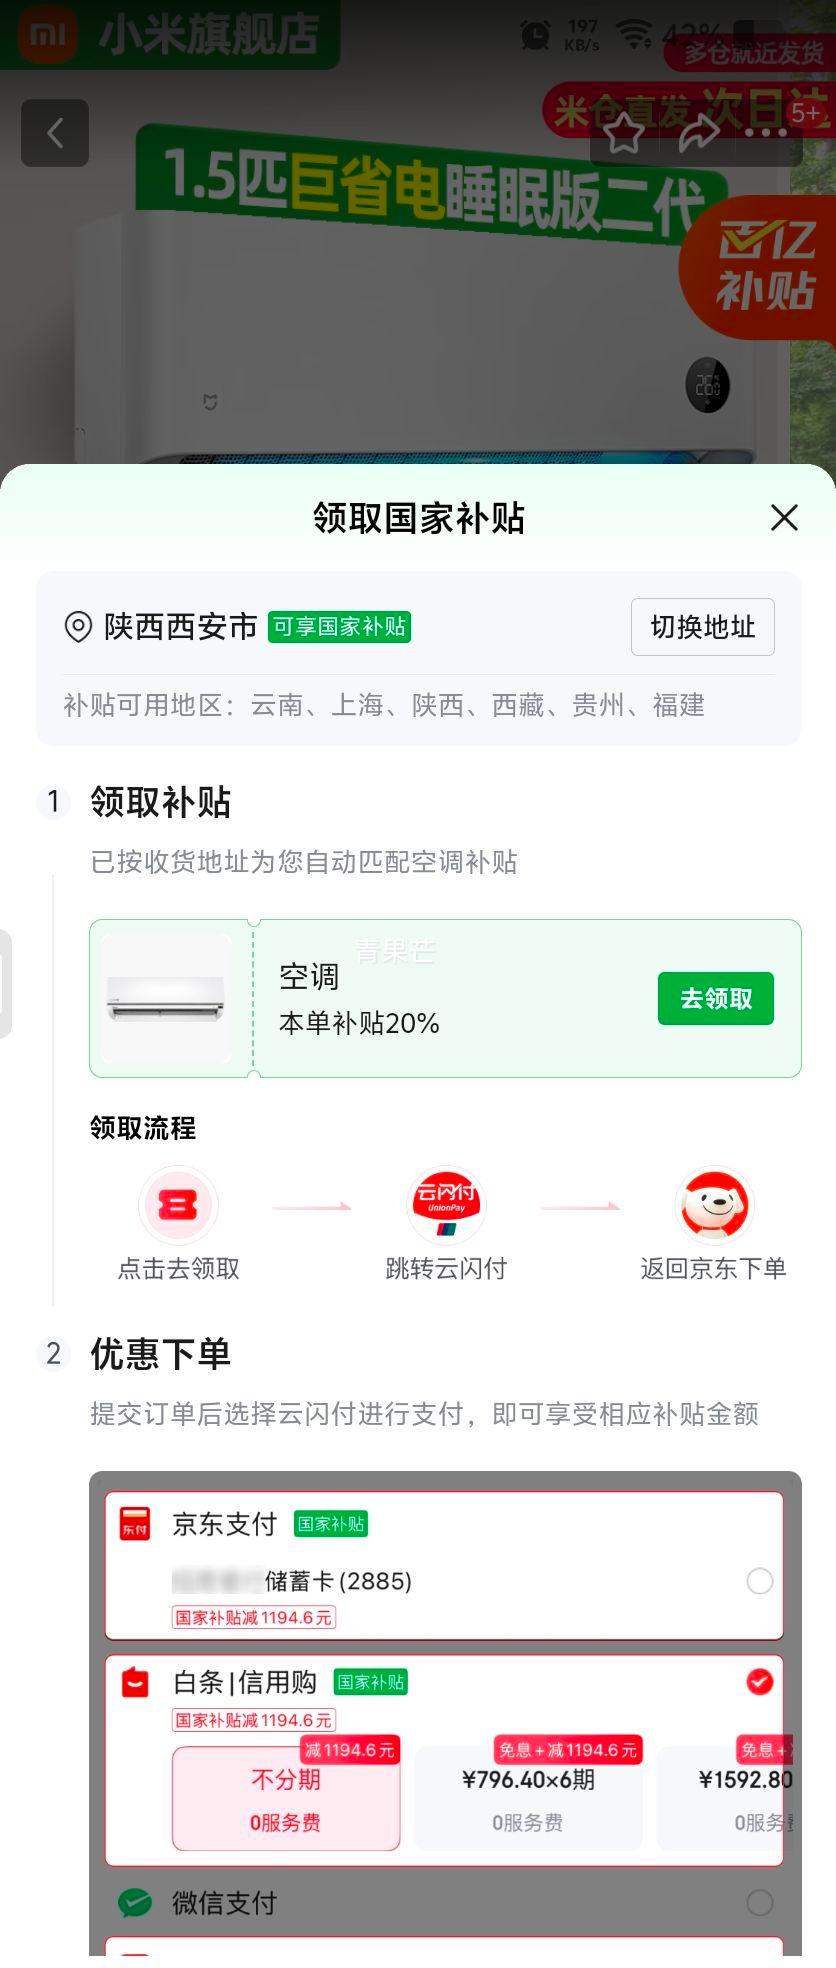Tap the 点击去领取 step icon
This screenshot has width=836, height=1968.
pyautogui.click(x=178, y=1205)
